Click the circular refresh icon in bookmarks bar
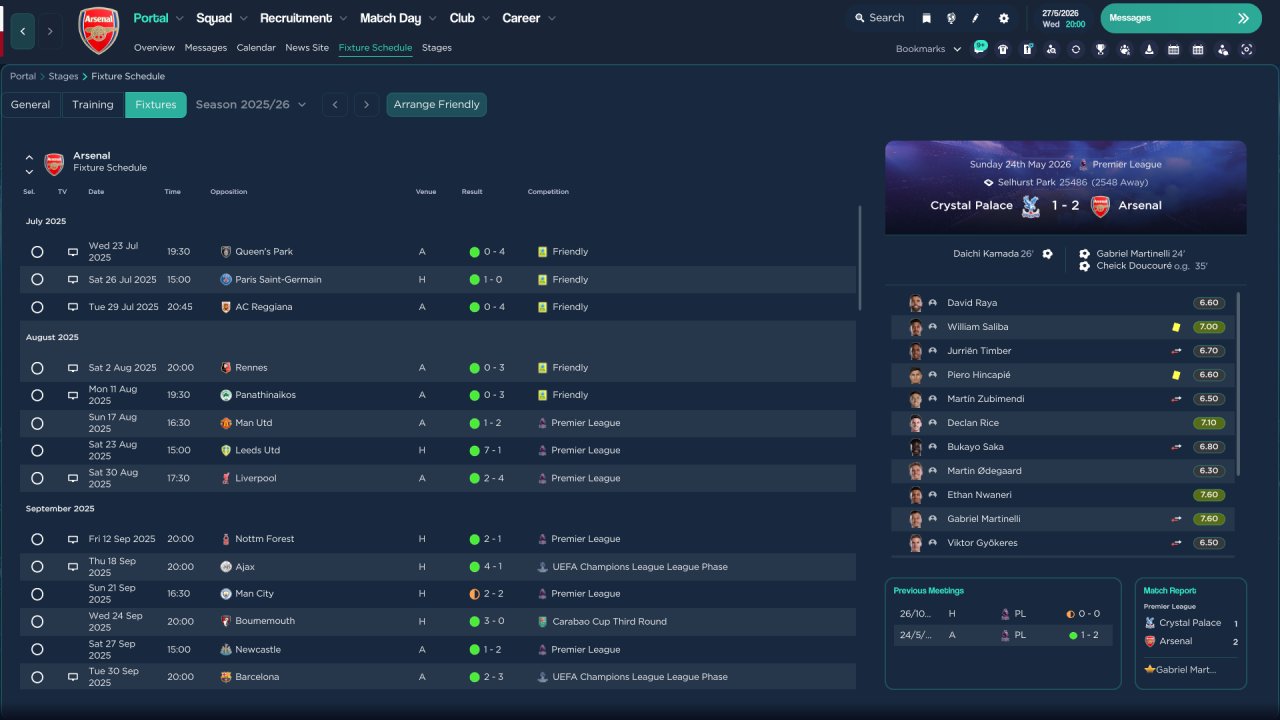The width and height of the screenshot is (1280, 720). pos(1076,49)
